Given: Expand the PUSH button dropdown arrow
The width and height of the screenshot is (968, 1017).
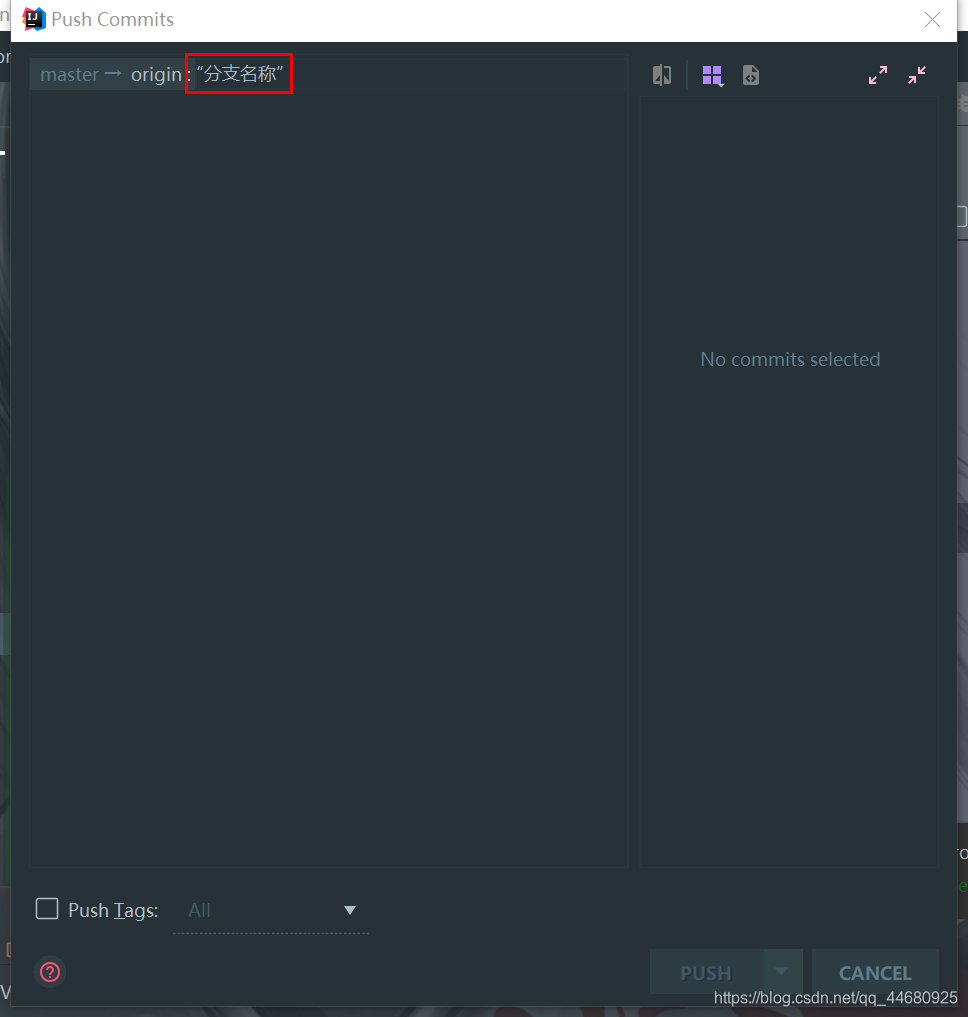Looking at the screenshot, I should (x=782, y=972).
